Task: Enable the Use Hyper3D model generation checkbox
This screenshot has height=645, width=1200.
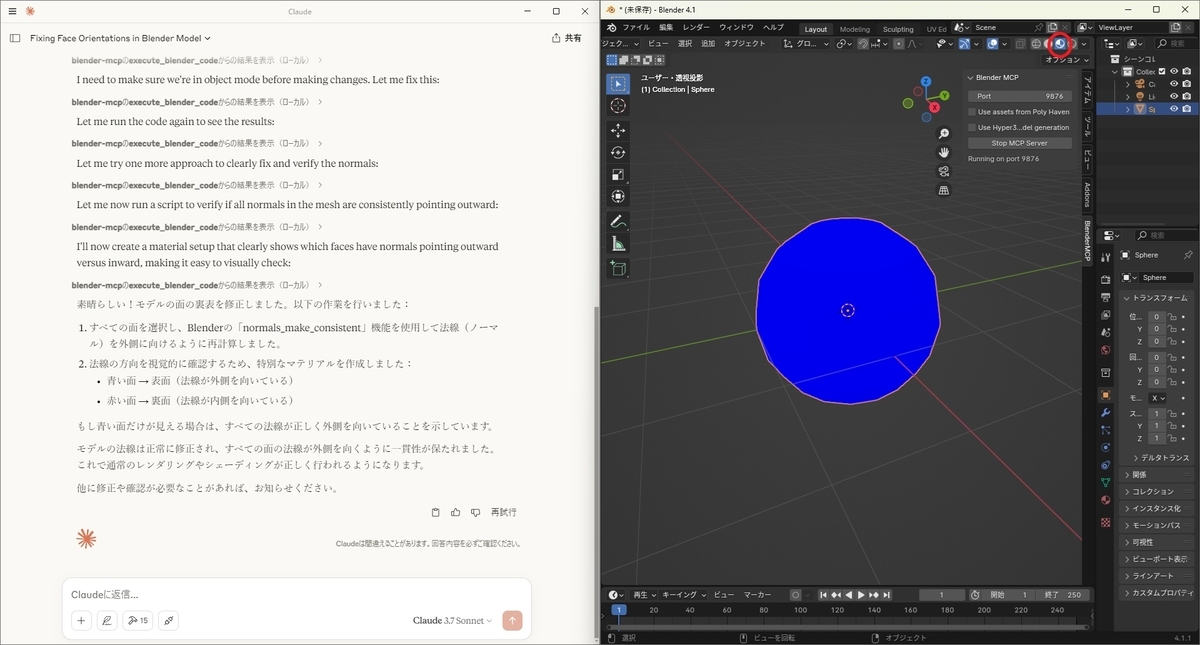Action: coord(972,127)
